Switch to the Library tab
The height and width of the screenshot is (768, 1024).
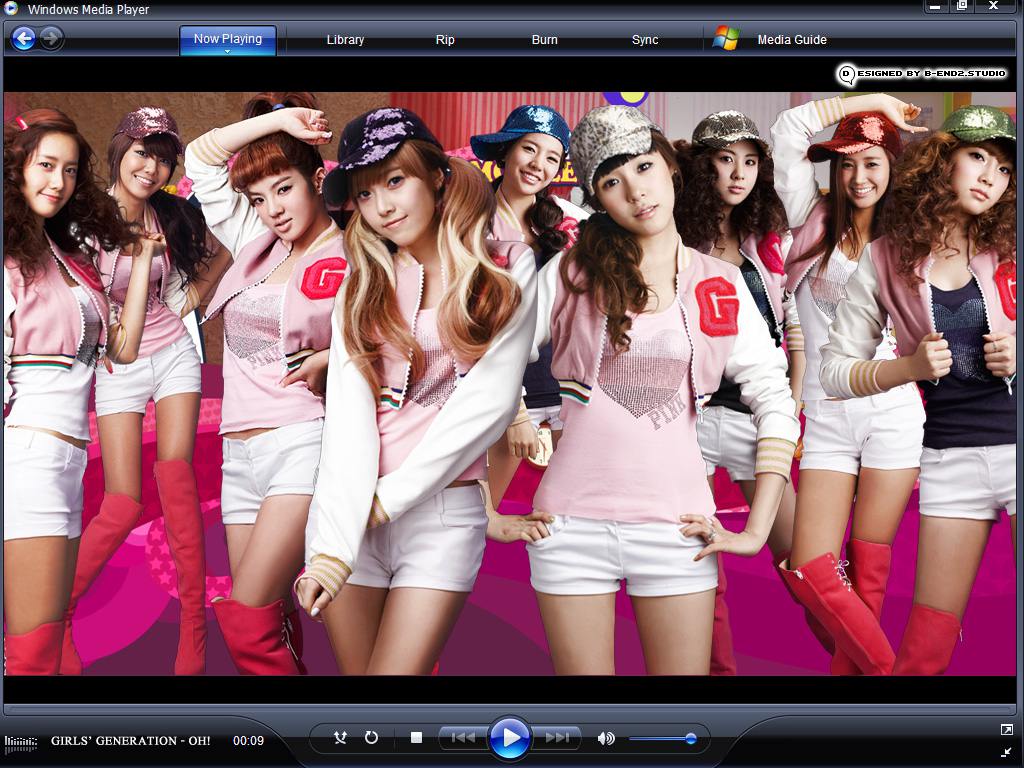(345, 40)
